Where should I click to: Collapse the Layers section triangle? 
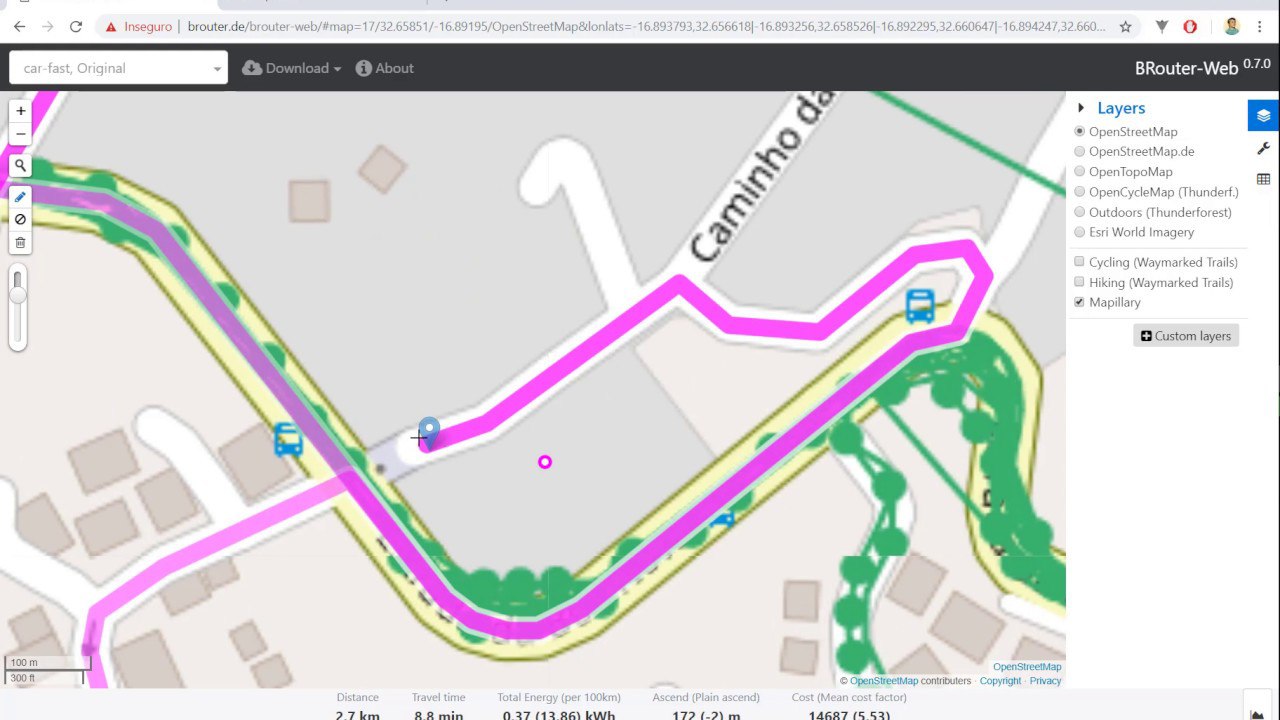[1081, 108]
